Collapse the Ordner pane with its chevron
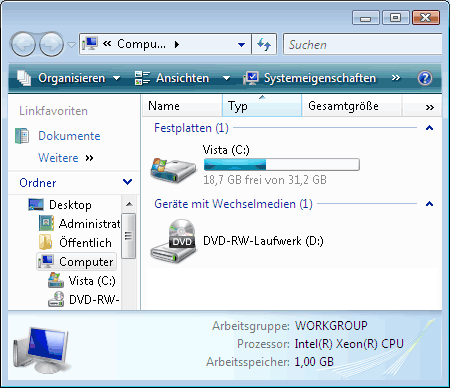This screenshot has height=388, width=450. [127, 182]
